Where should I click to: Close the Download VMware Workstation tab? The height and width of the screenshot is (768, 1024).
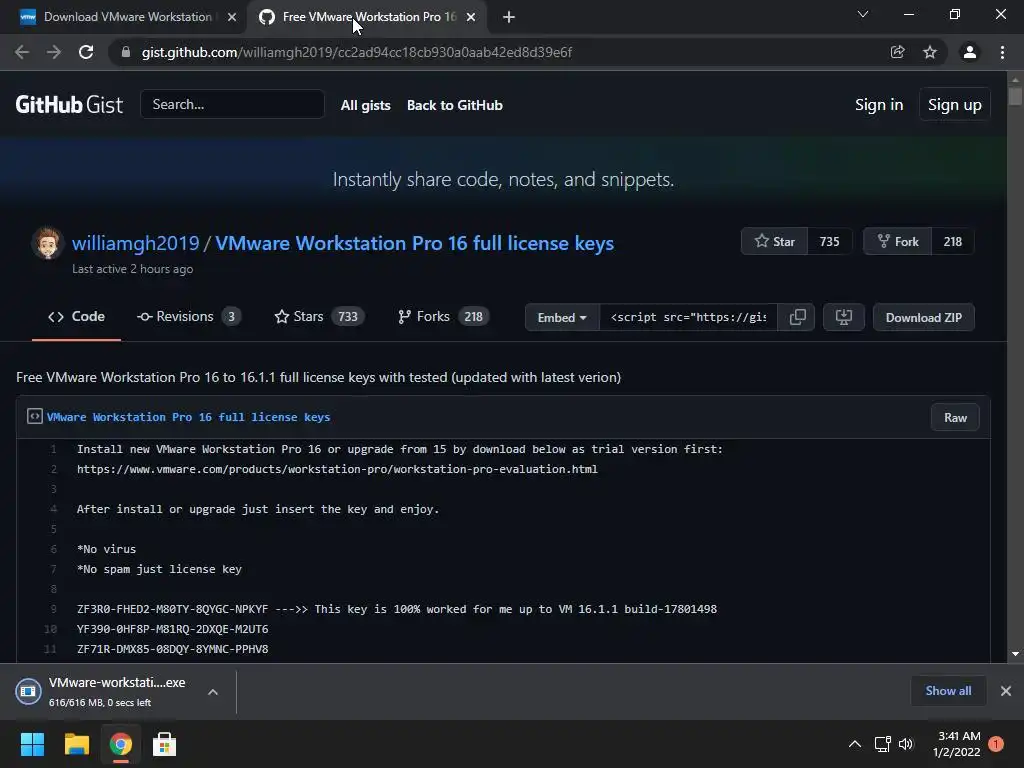point(232,17)
